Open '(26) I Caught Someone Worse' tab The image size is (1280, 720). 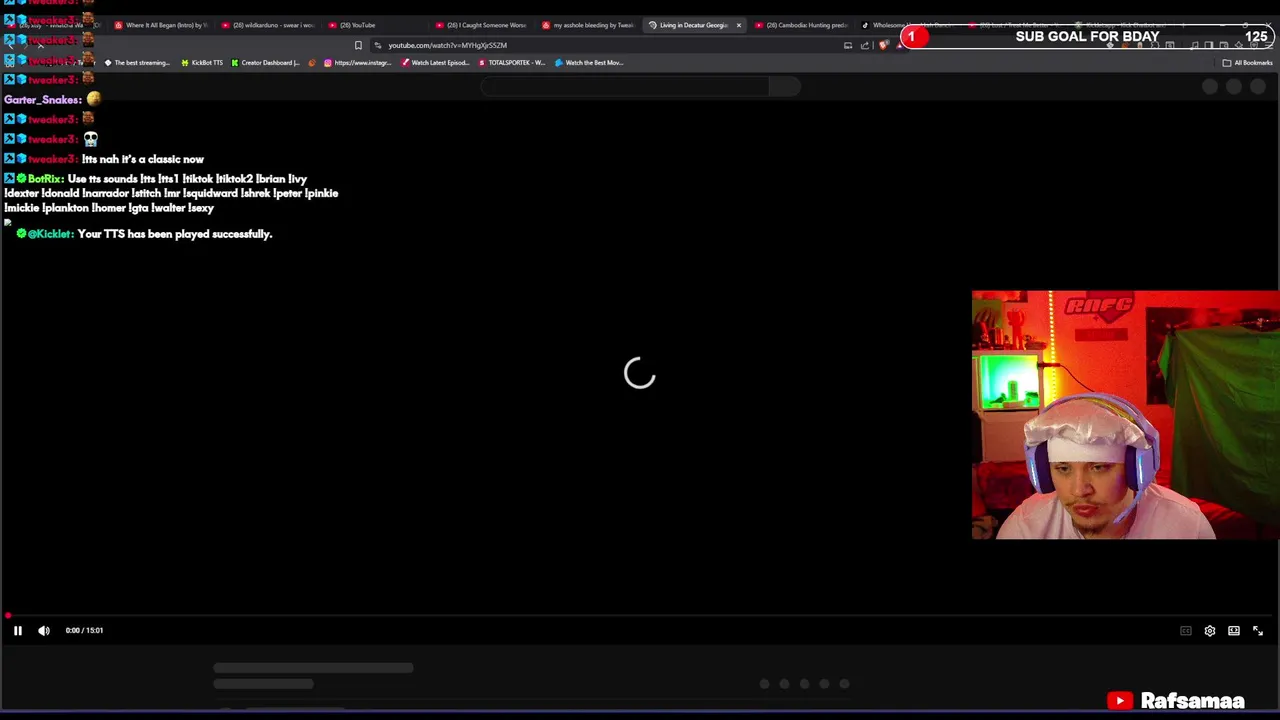pyautogui.click(x=482, y=25)
